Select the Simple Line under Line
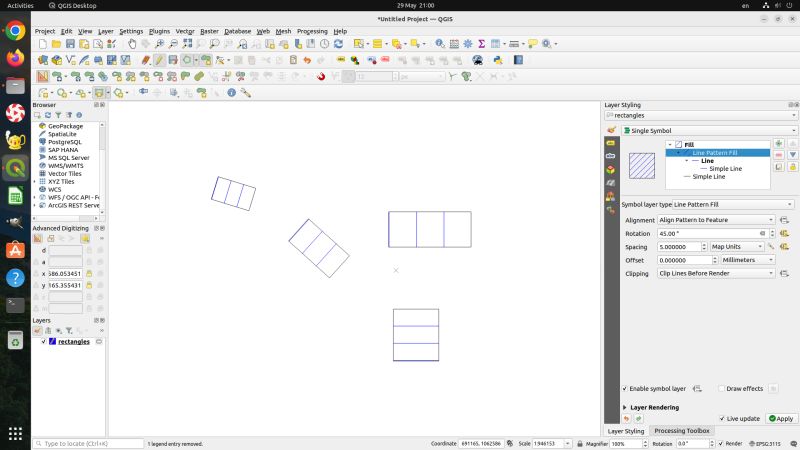The image size is (800, 450). [725, 168]
